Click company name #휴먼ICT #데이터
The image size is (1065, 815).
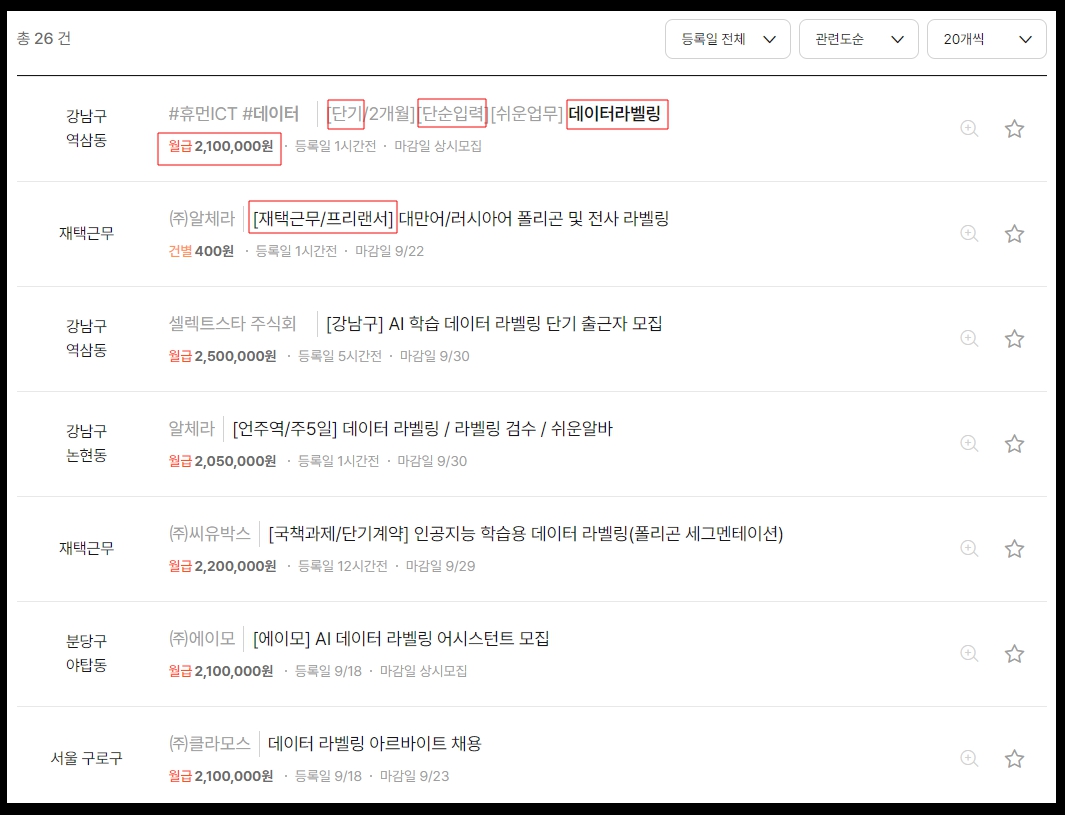point(234,113)
